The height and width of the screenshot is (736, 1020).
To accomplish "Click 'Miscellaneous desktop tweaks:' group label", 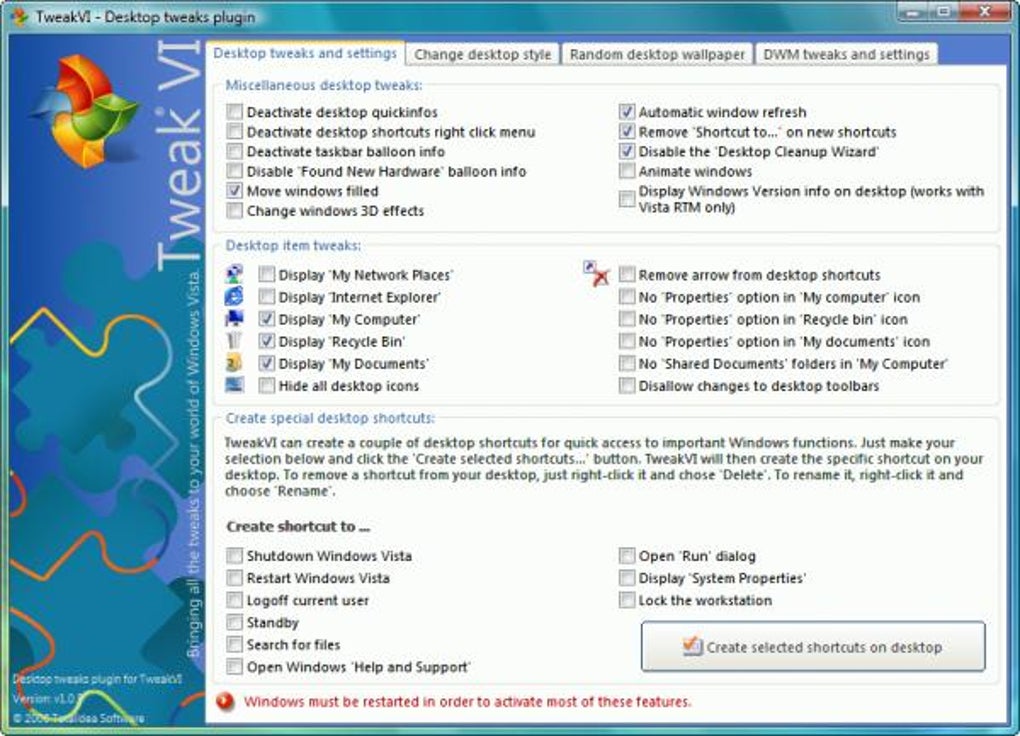I will [324, 85].
